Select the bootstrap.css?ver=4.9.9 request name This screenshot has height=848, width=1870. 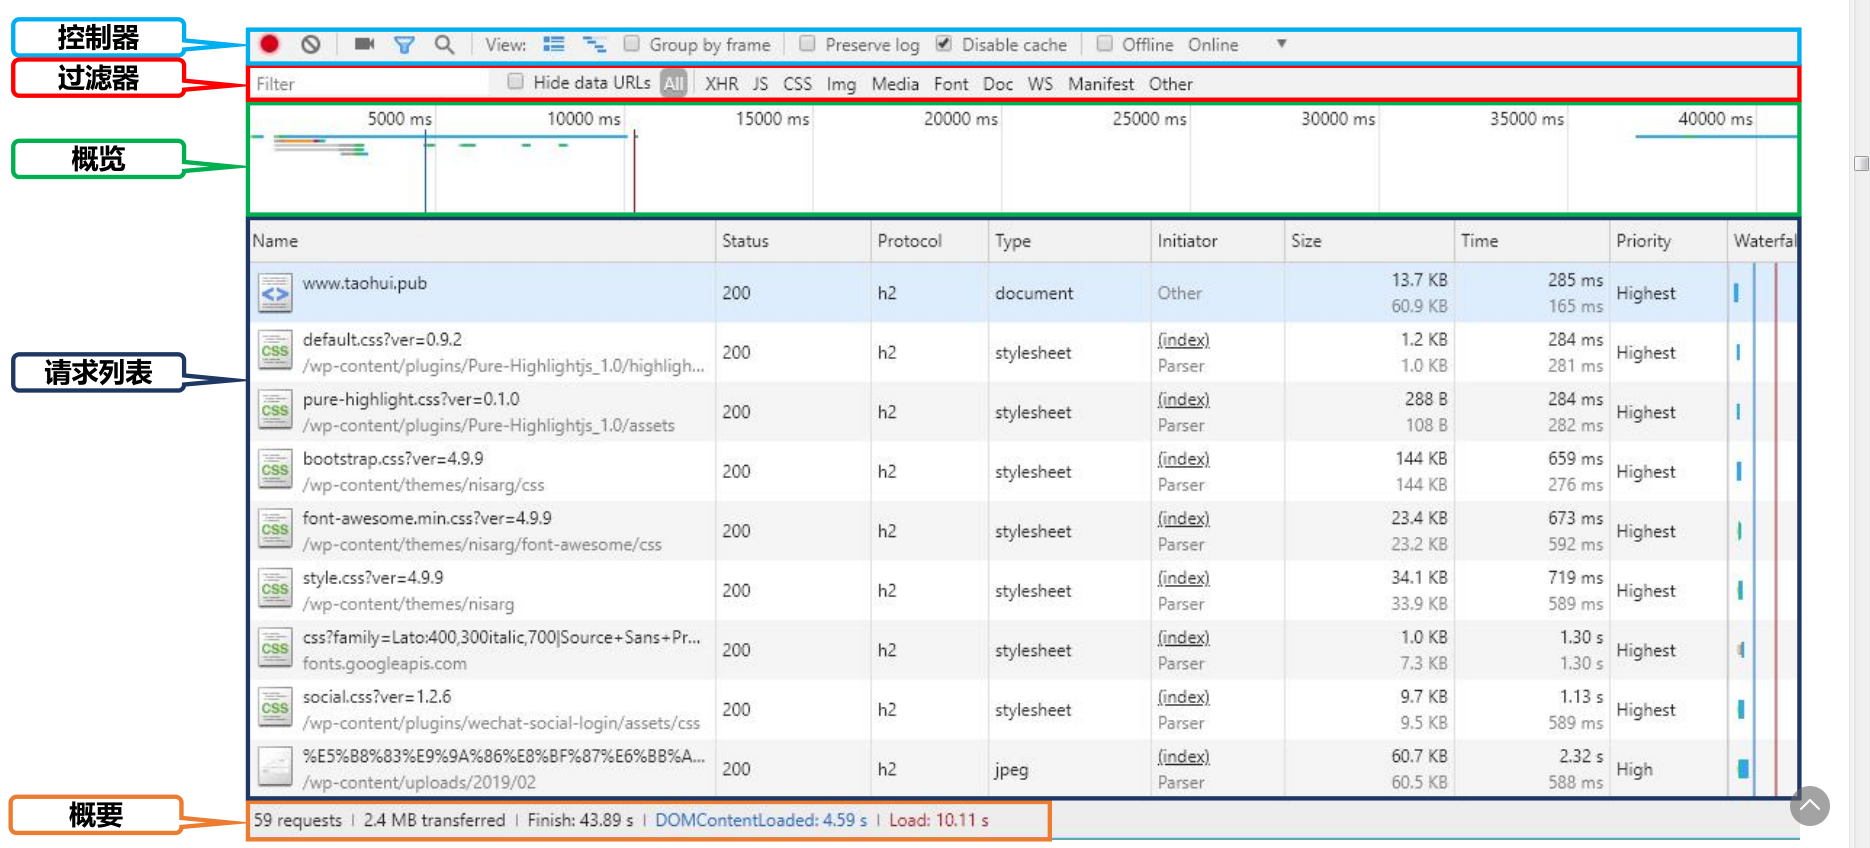tap(393, 459)
